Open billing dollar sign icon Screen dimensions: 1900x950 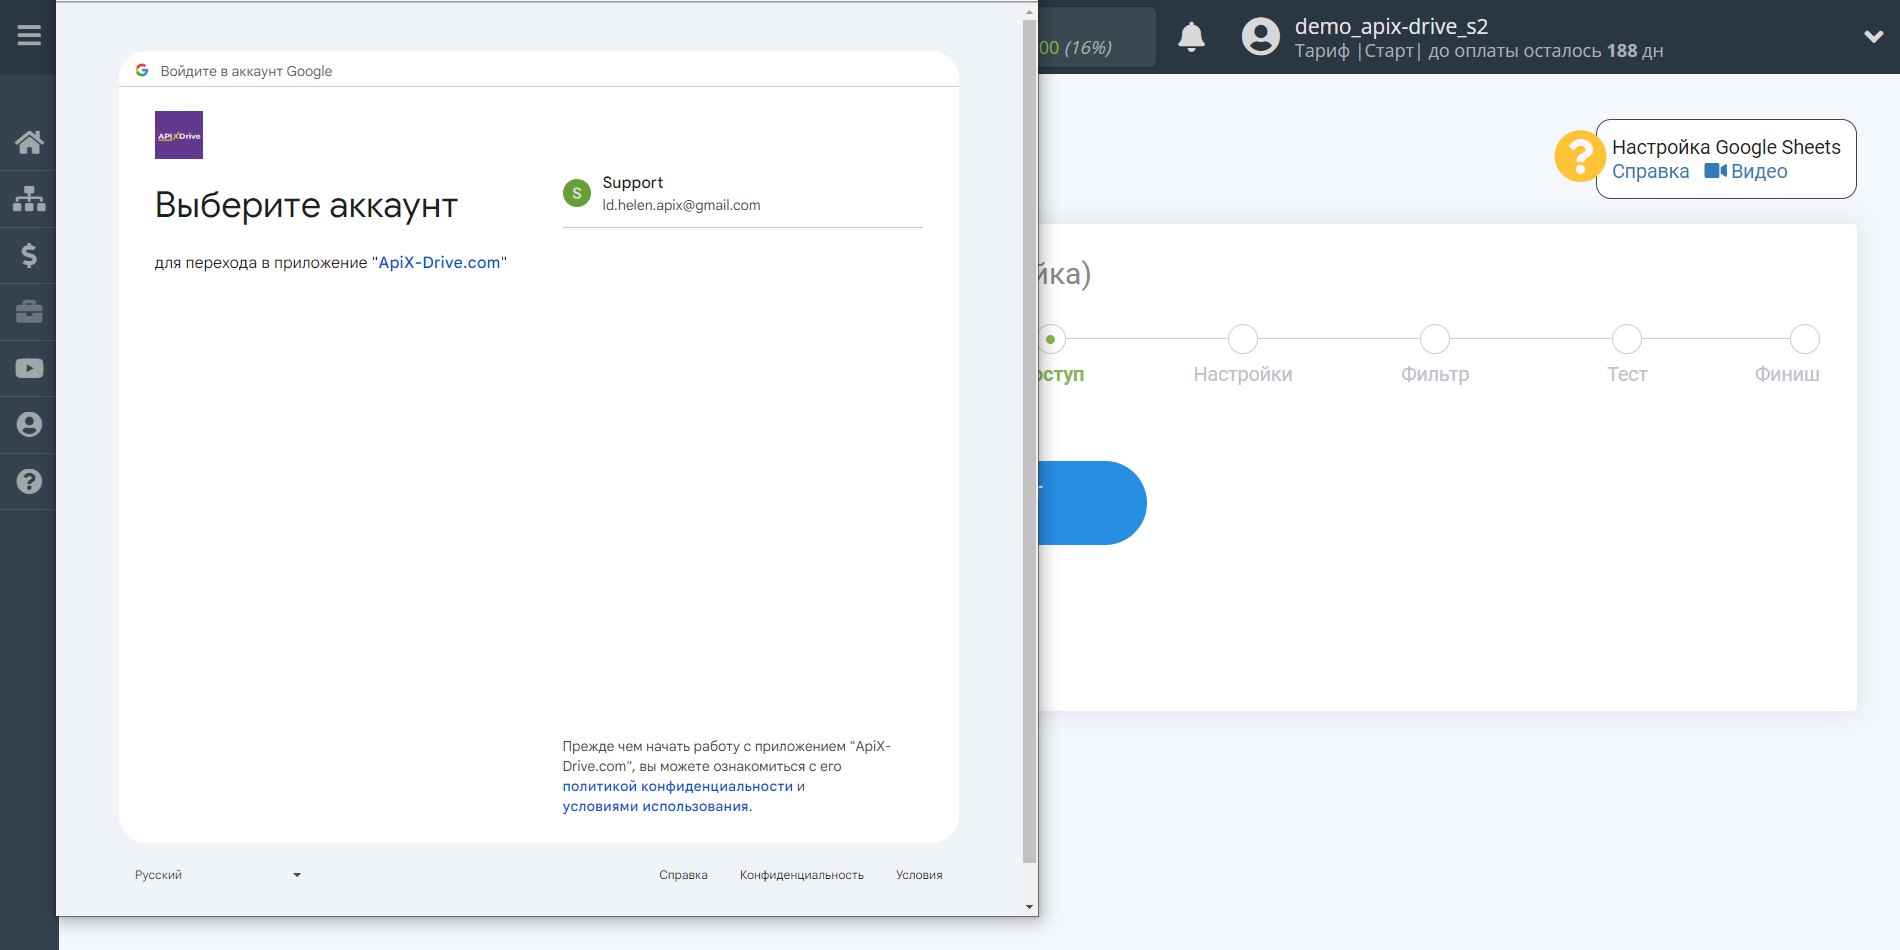point(29,255)
